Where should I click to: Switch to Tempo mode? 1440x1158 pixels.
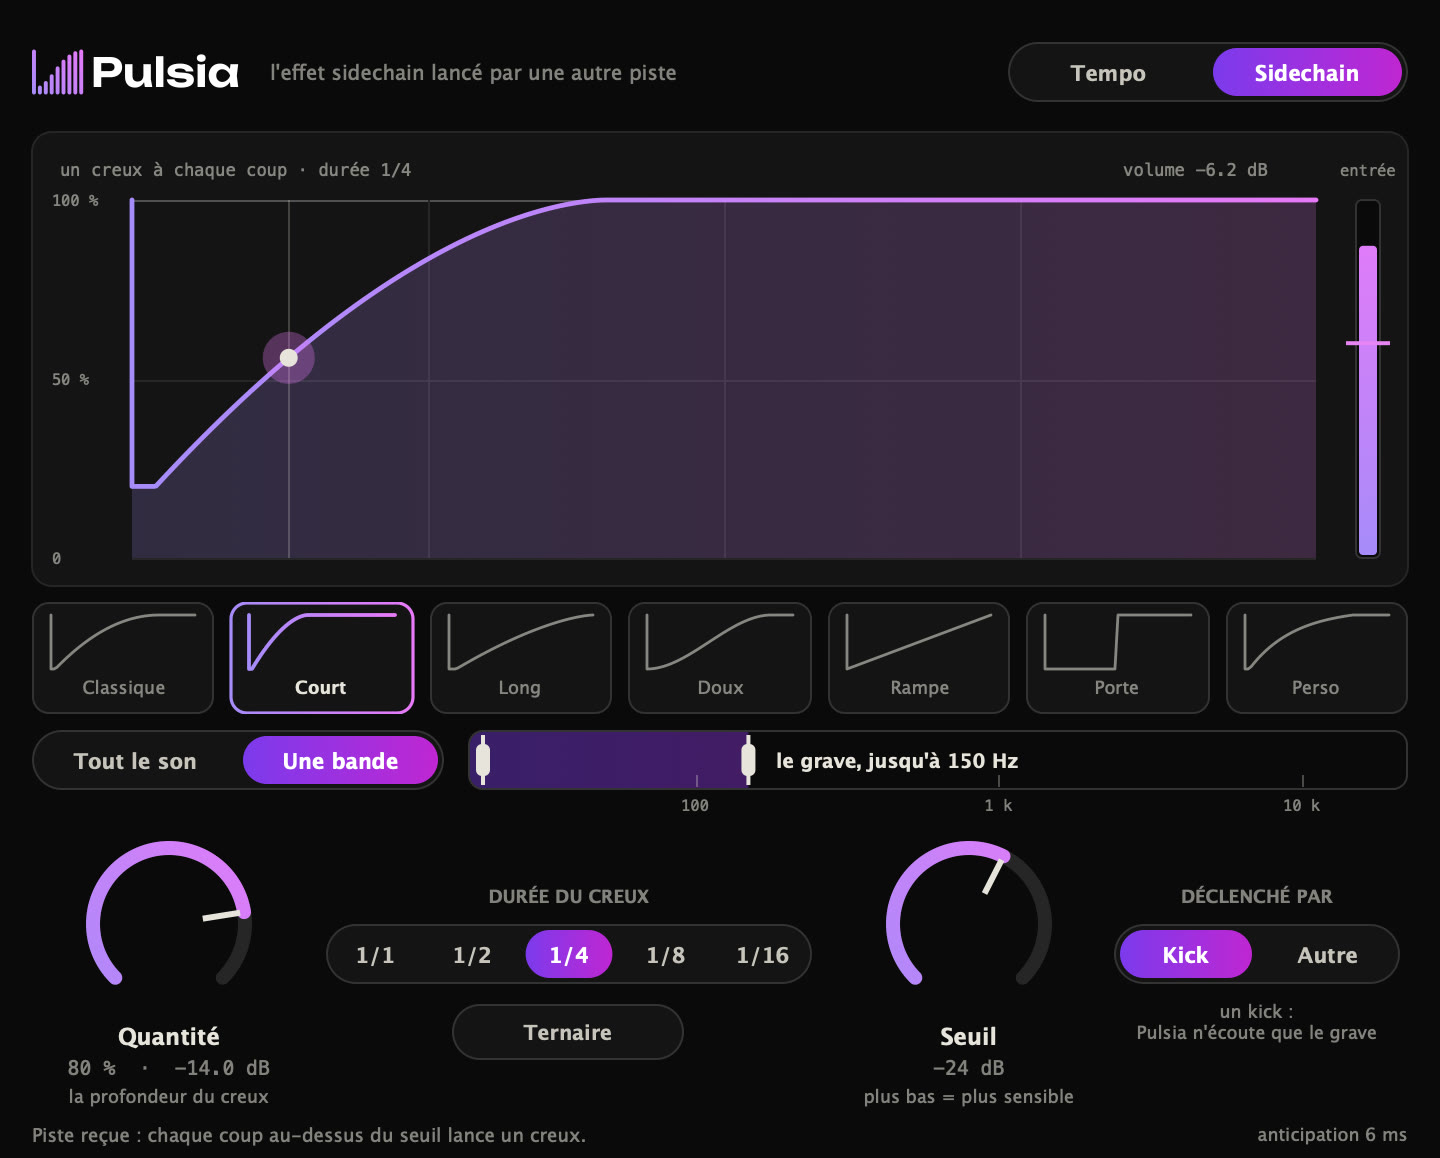pyautogui.click(x=1108, y=73)
